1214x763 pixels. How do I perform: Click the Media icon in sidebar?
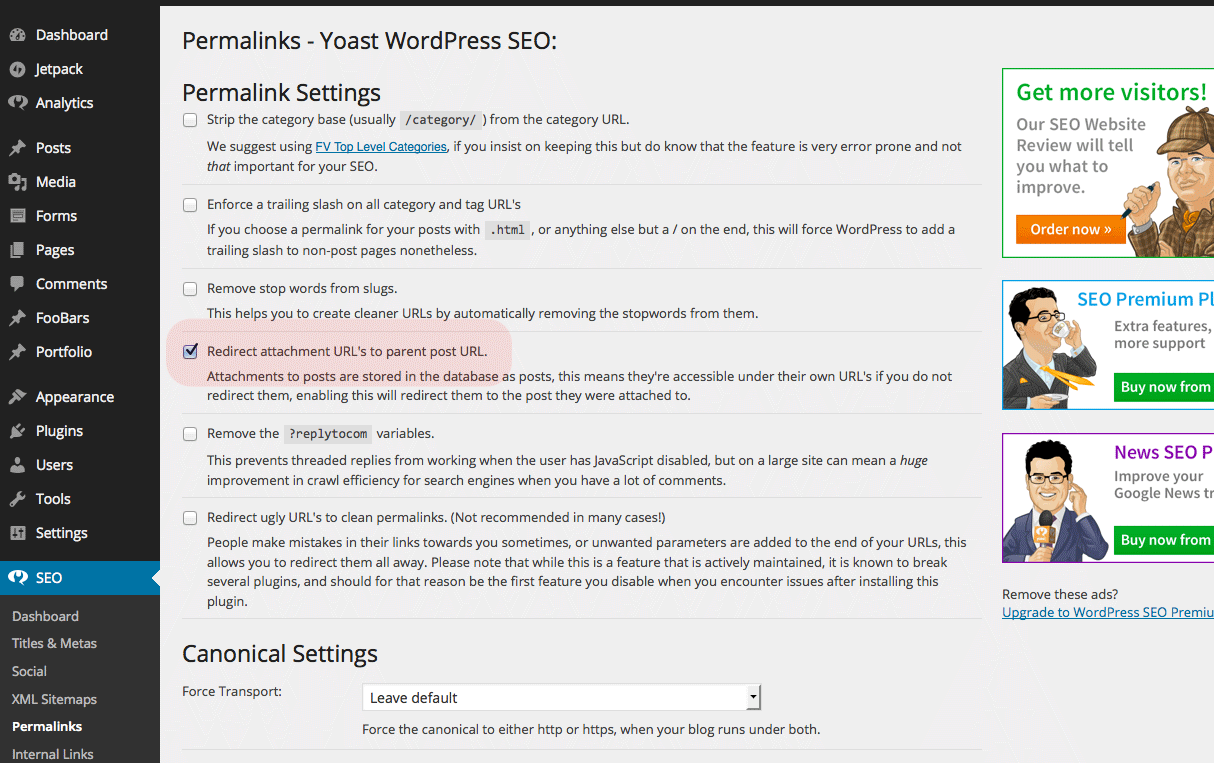coord(17,182)
